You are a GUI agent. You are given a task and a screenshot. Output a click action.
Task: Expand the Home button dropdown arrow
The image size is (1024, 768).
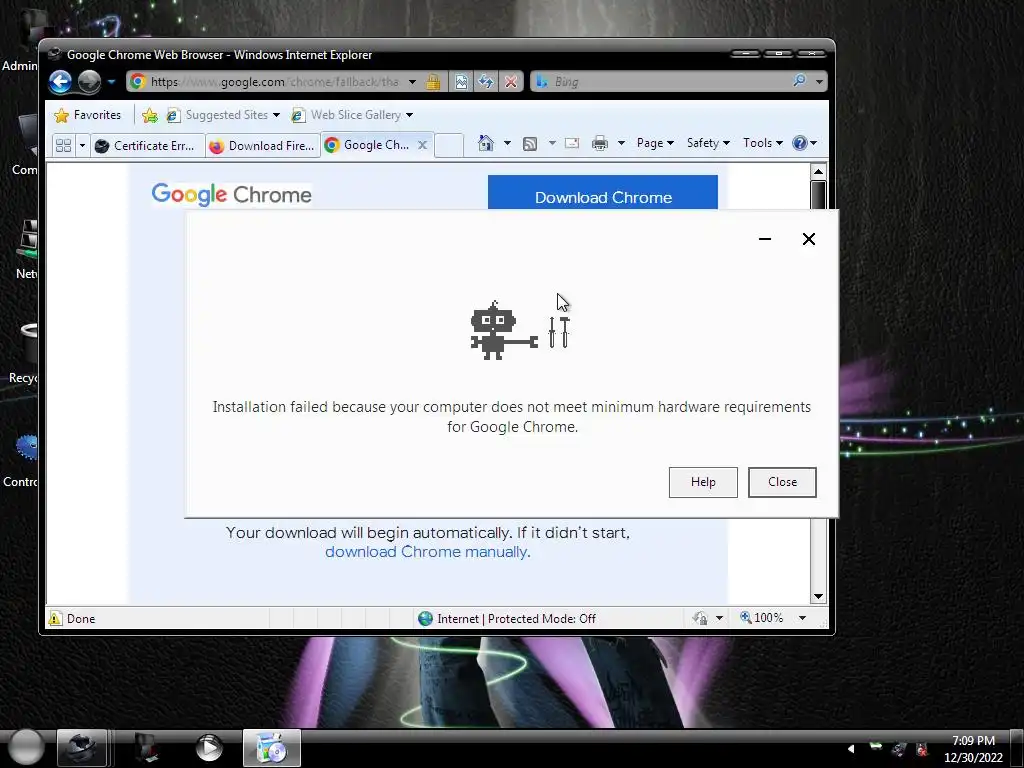[507, 143]
